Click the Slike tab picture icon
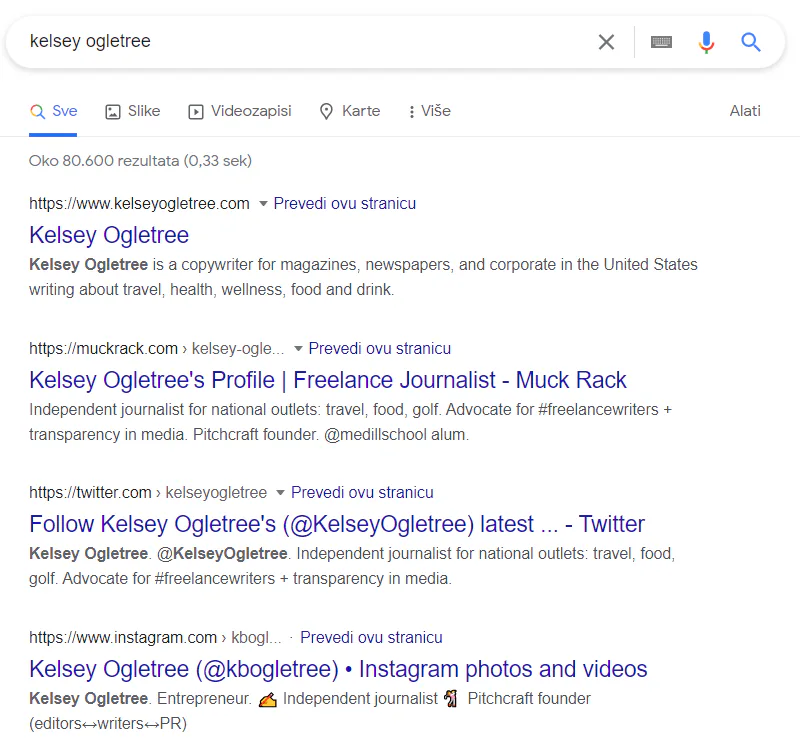800x755 pixels. (113, 112)
